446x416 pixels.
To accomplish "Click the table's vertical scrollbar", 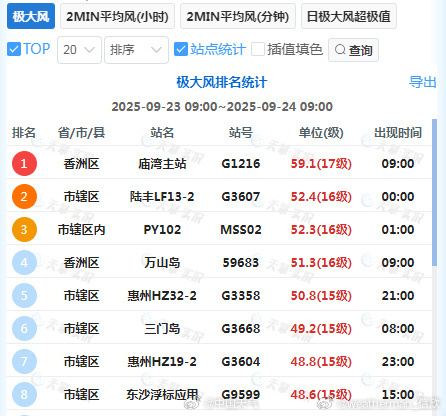I will pyautogui.click(x=434, y=192).
